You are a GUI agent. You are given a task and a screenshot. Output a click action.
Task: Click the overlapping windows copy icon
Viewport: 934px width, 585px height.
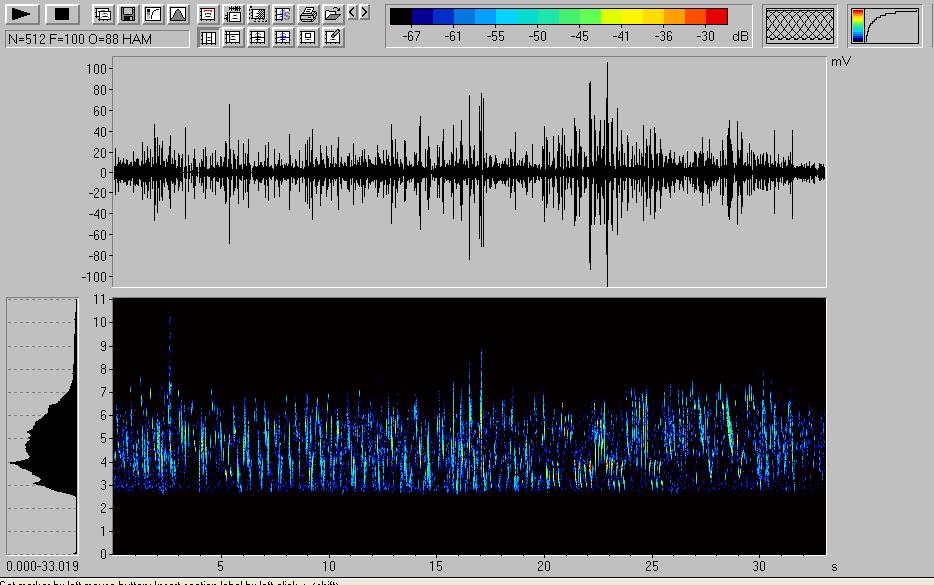click(103, 14)
